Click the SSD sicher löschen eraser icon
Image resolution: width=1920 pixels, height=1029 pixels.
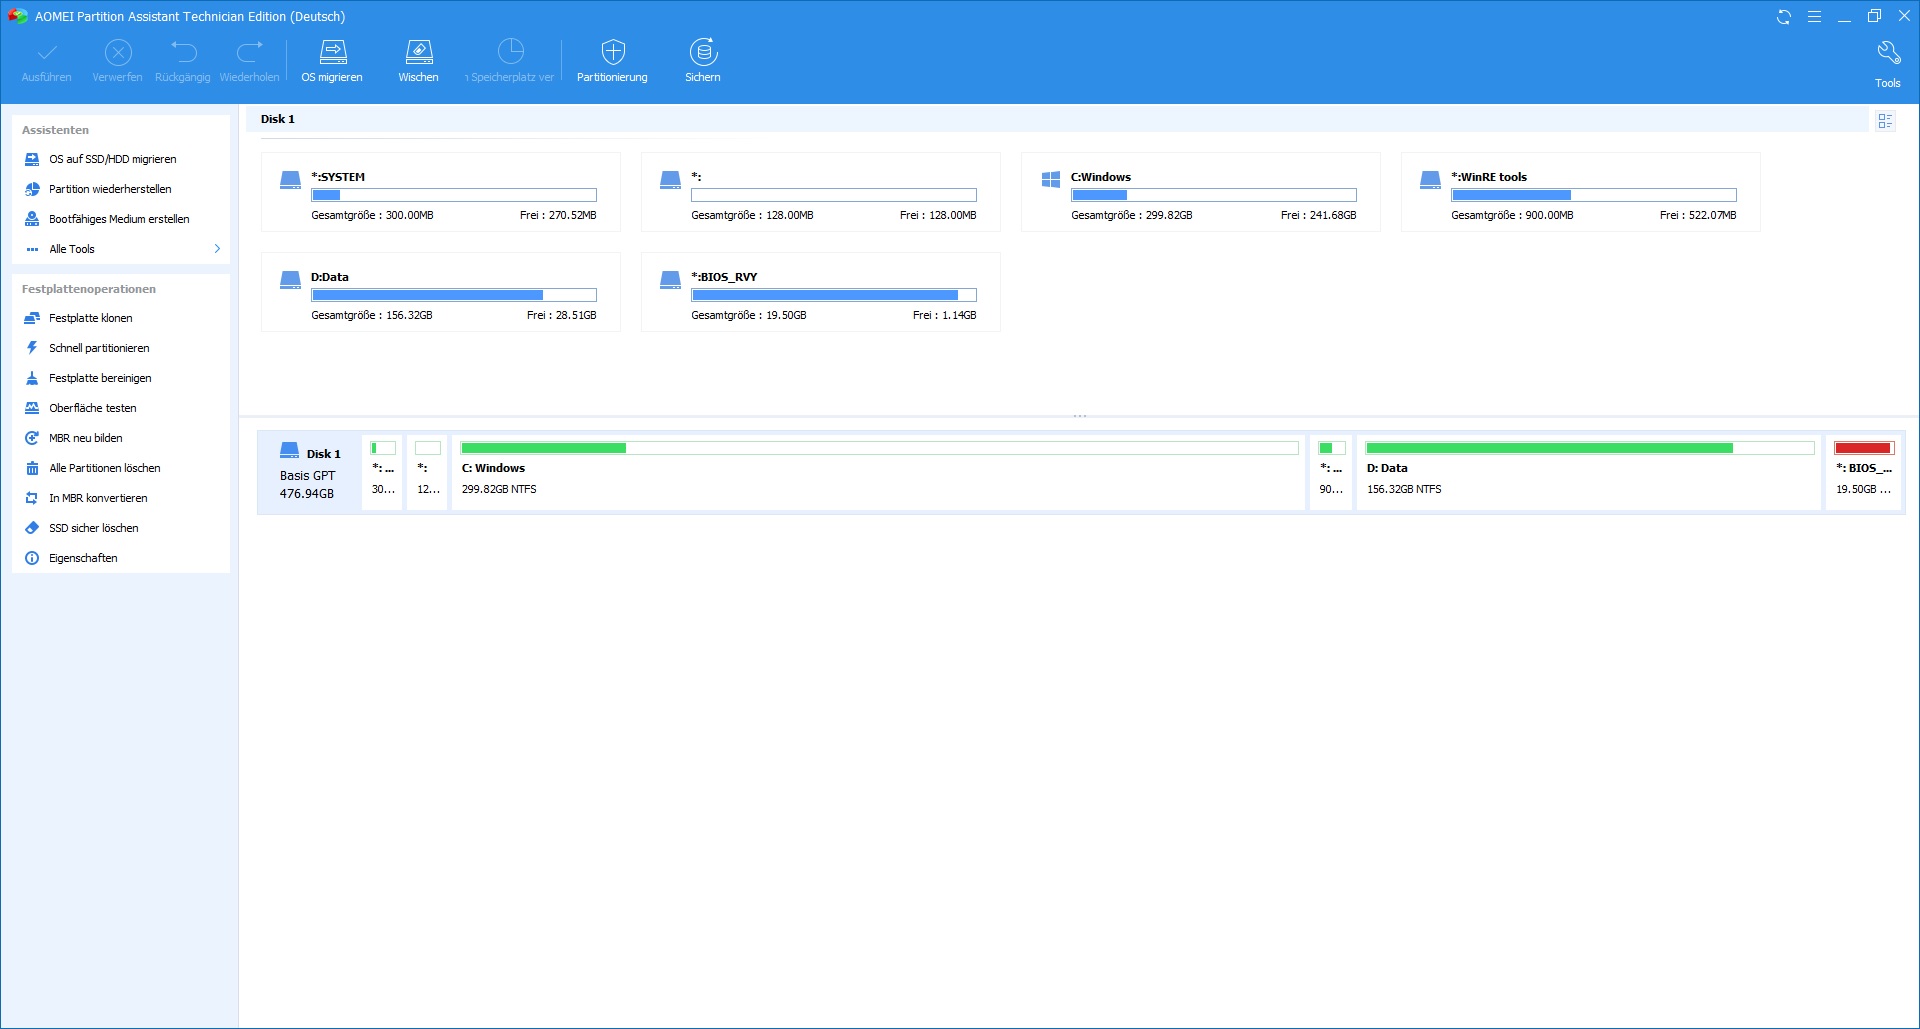point(32,528)
